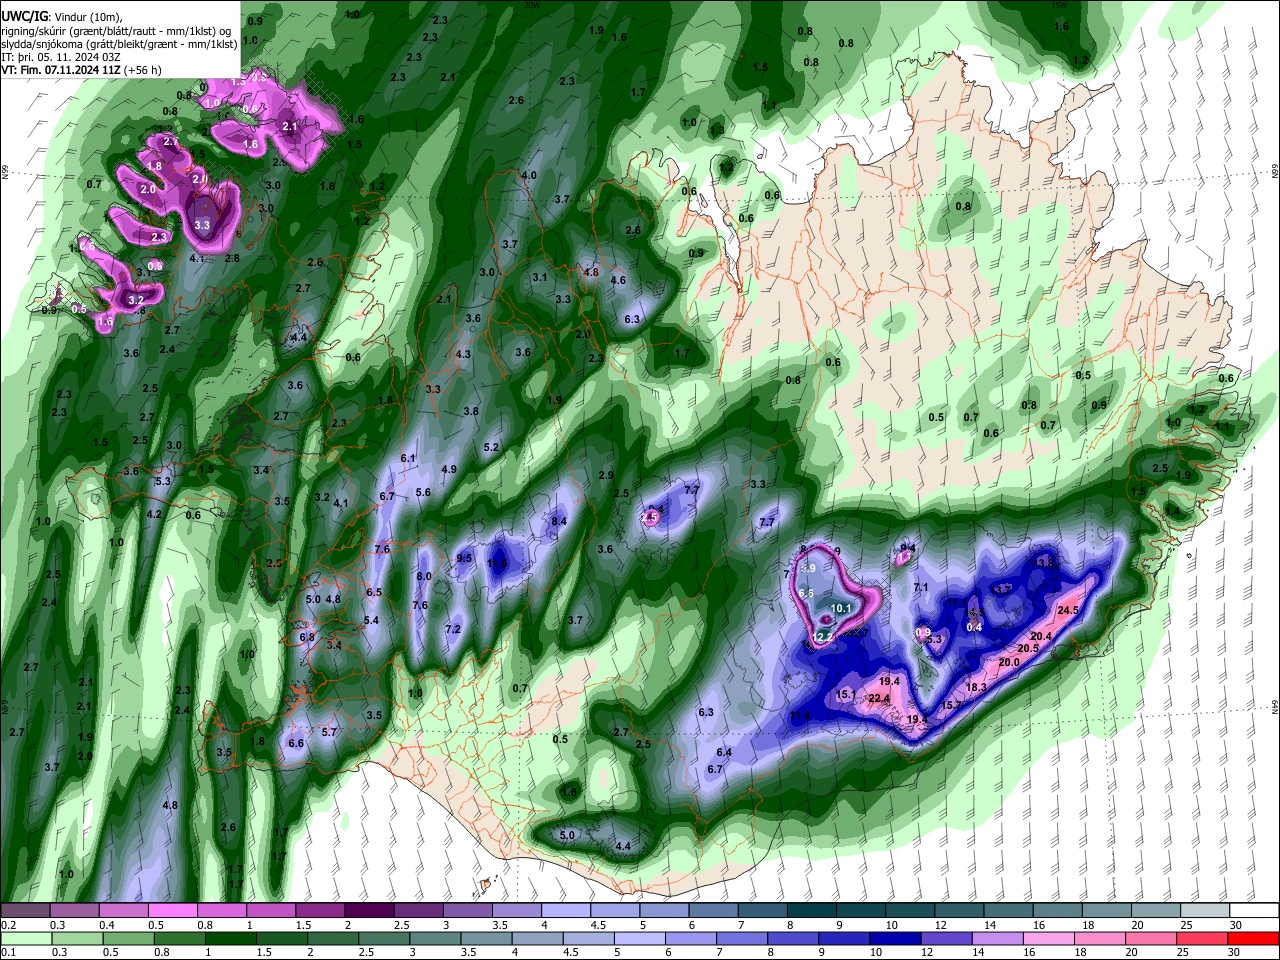Click the 6.4 precipitation value
The width and height of the screenshot is (1280, 960).
tap(724, 752)
